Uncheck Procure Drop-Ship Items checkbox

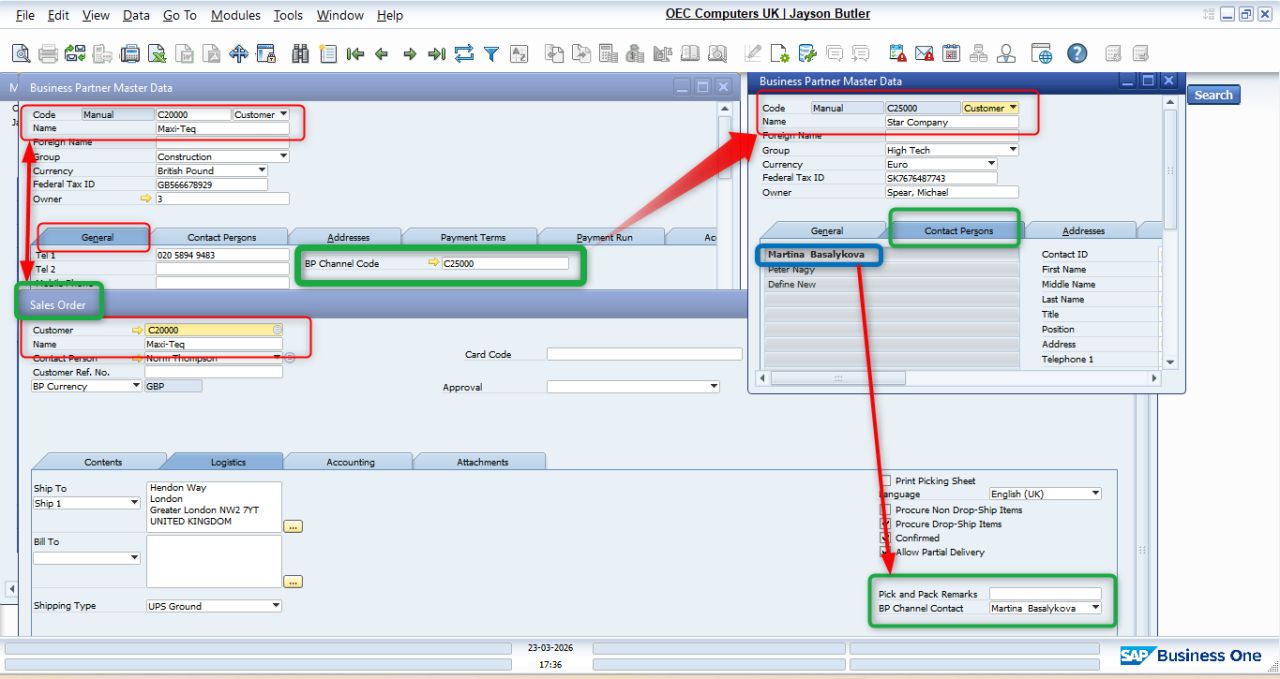pos(885,524)
